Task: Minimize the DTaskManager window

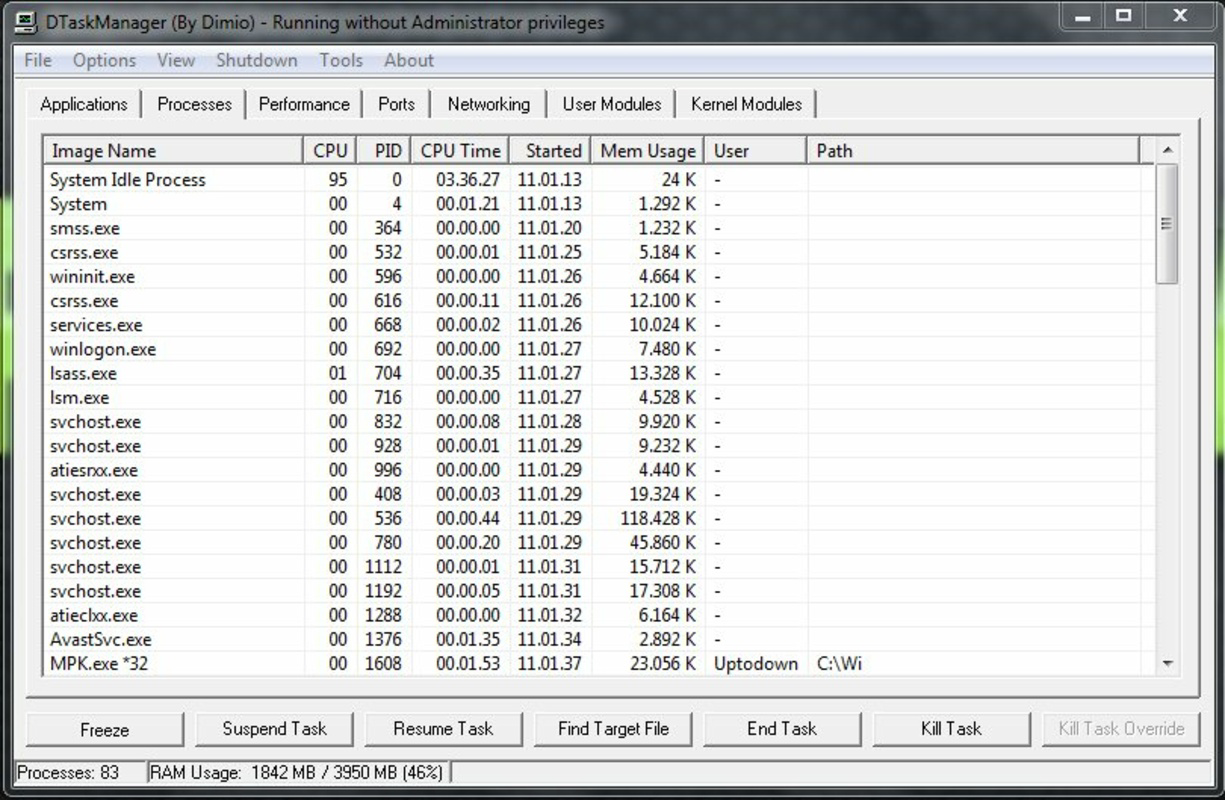Action: [1083, 17]
